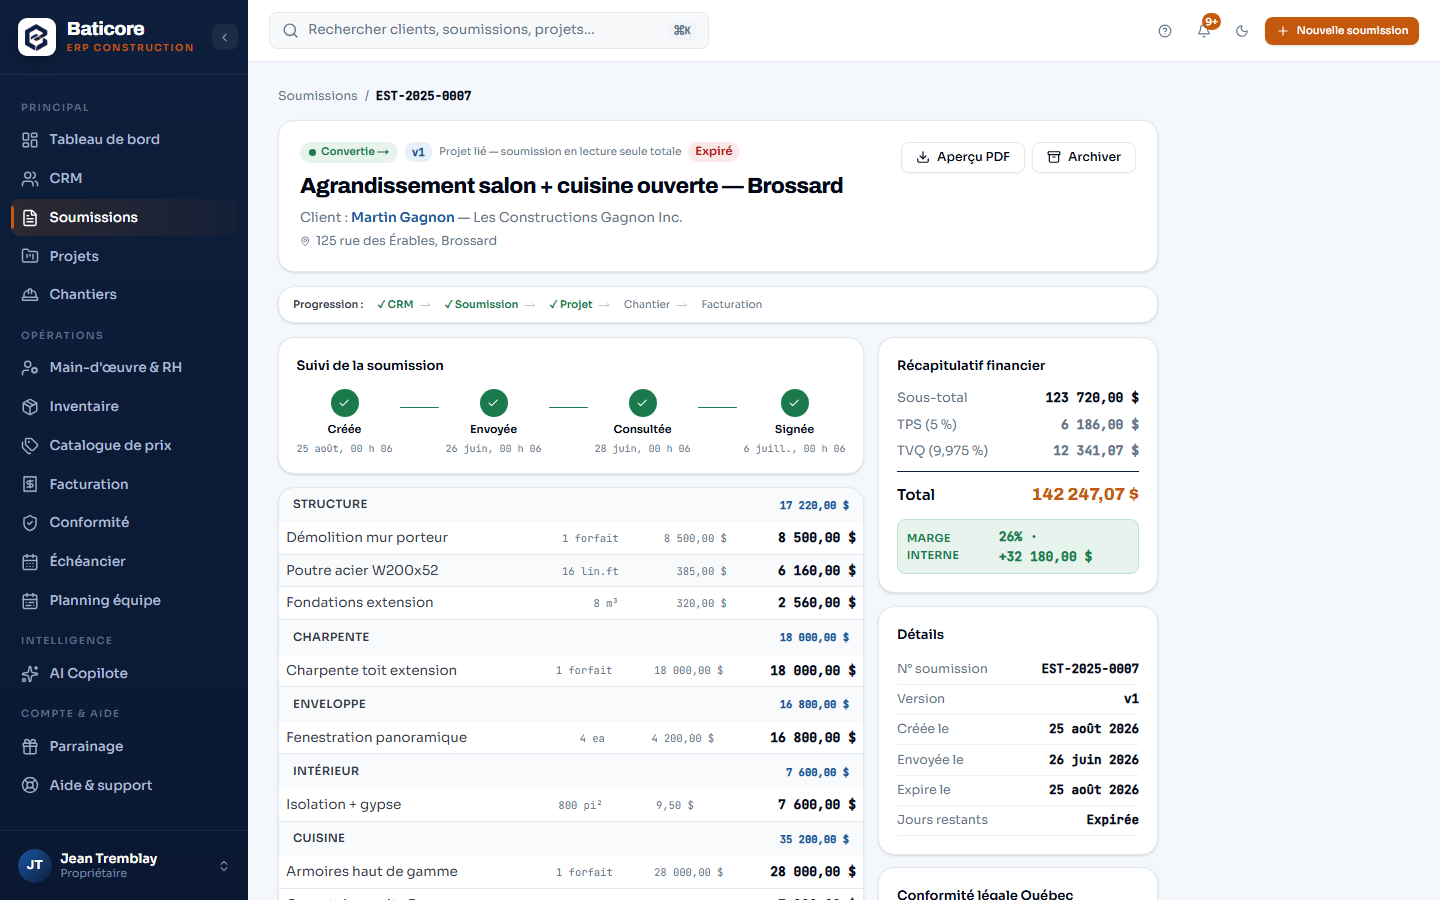
Task: Click the CUISINE section header
Action: [571, 838]
